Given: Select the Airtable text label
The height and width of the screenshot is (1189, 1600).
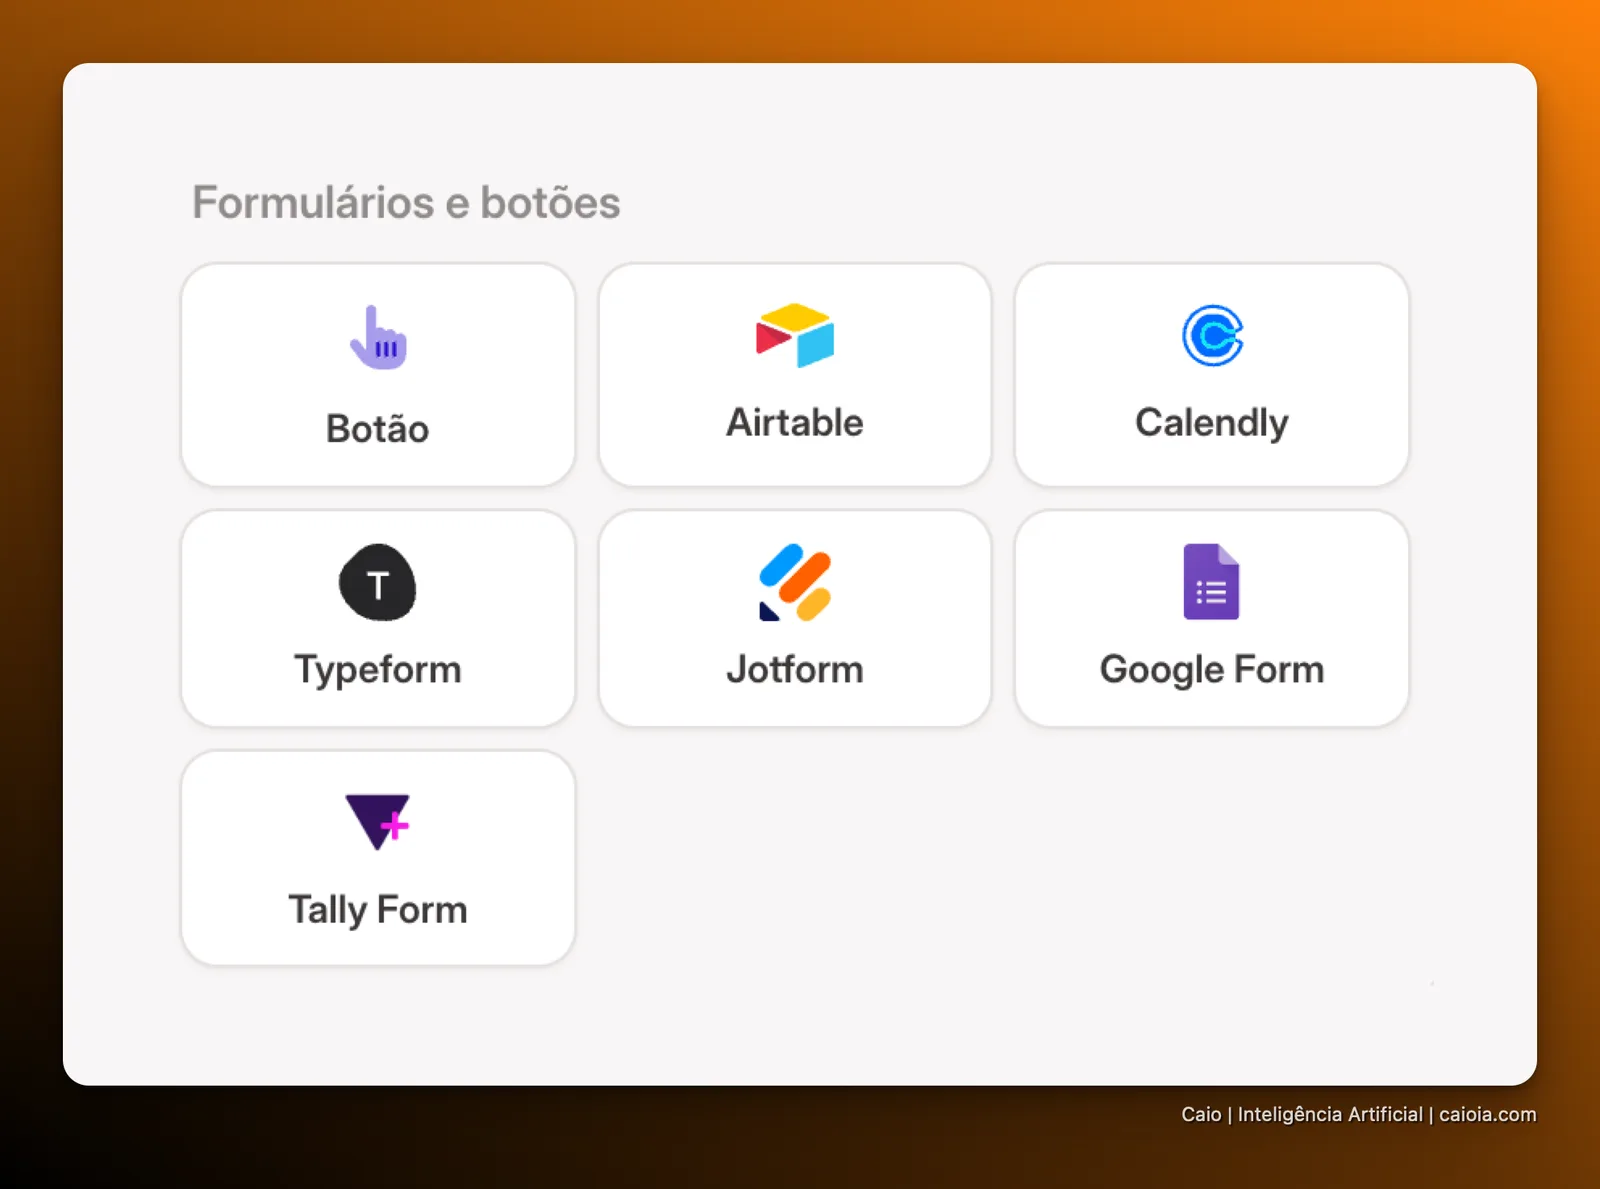Looking at the screenshot, I should point(795,422).
